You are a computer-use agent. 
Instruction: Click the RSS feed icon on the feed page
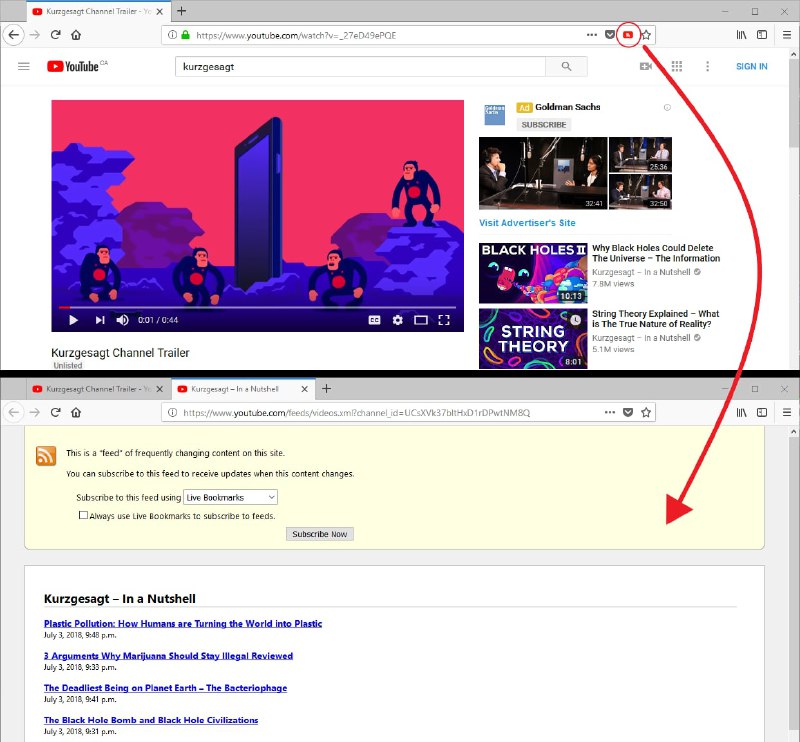coord(45,456)
